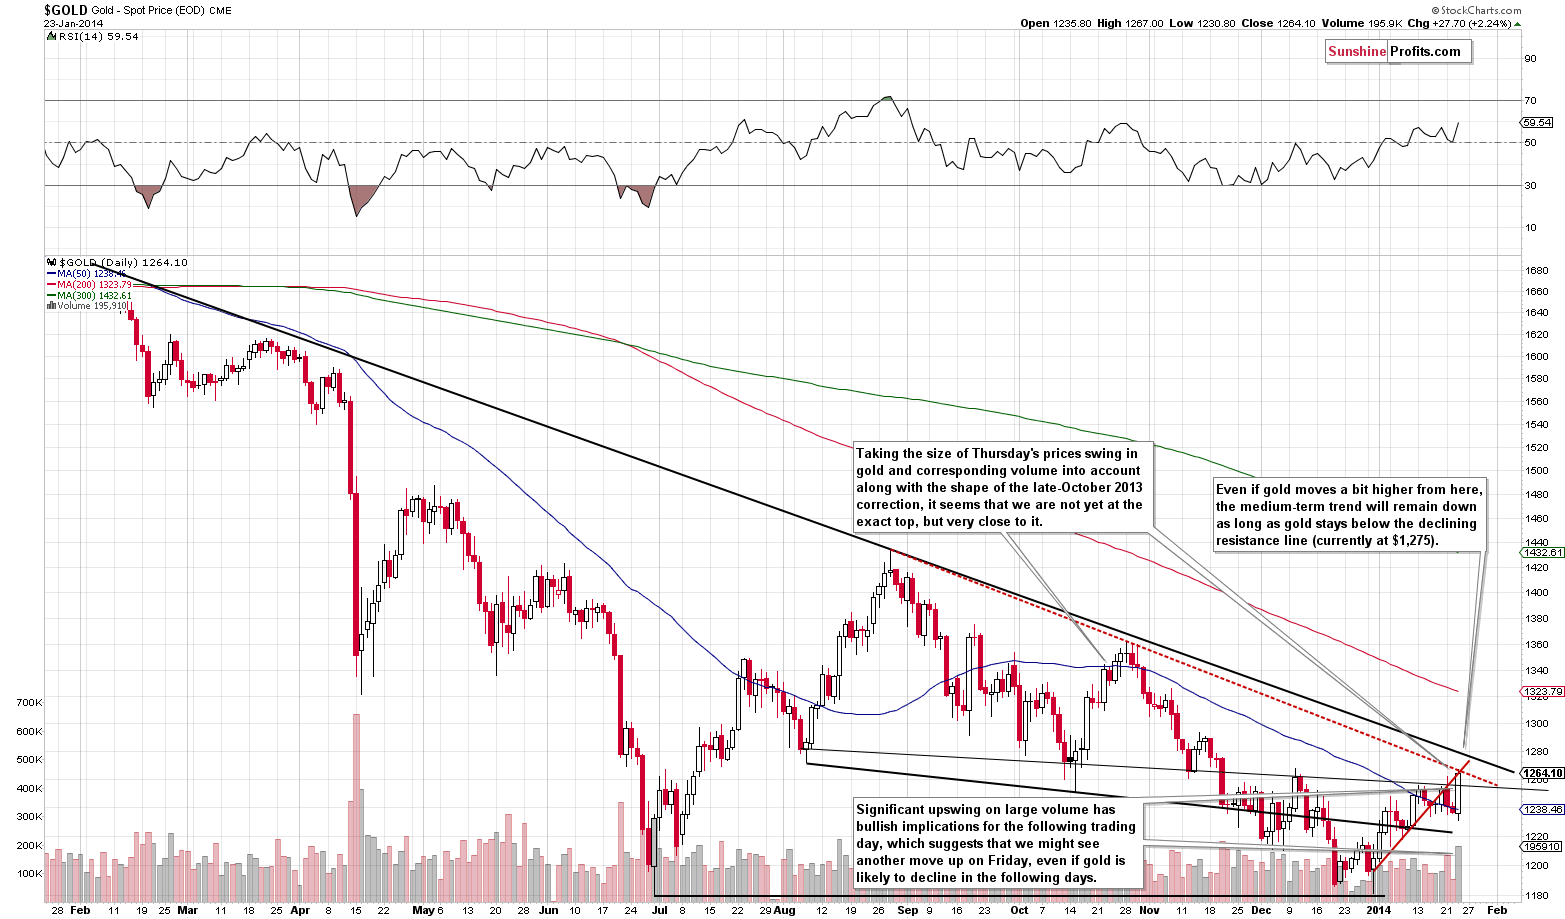Click the $GOLD (Daily) candlestick icon
This screenshot has width=1565, height=919.
tap(51, 262)
